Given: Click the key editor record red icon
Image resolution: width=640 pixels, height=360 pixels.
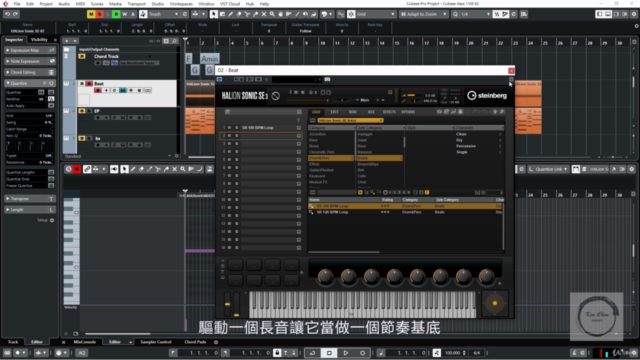Looking at the screenshot, I should [x=77, y=169].
